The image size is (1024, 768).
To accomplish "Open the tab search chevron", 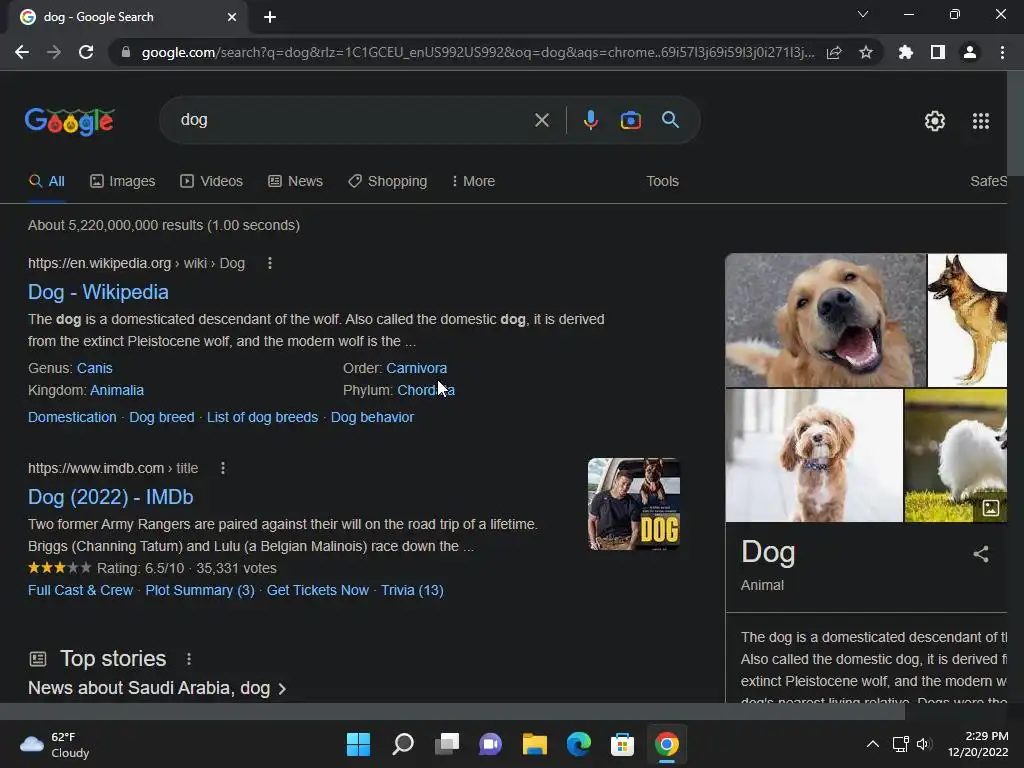I will (x=862, y=14).
